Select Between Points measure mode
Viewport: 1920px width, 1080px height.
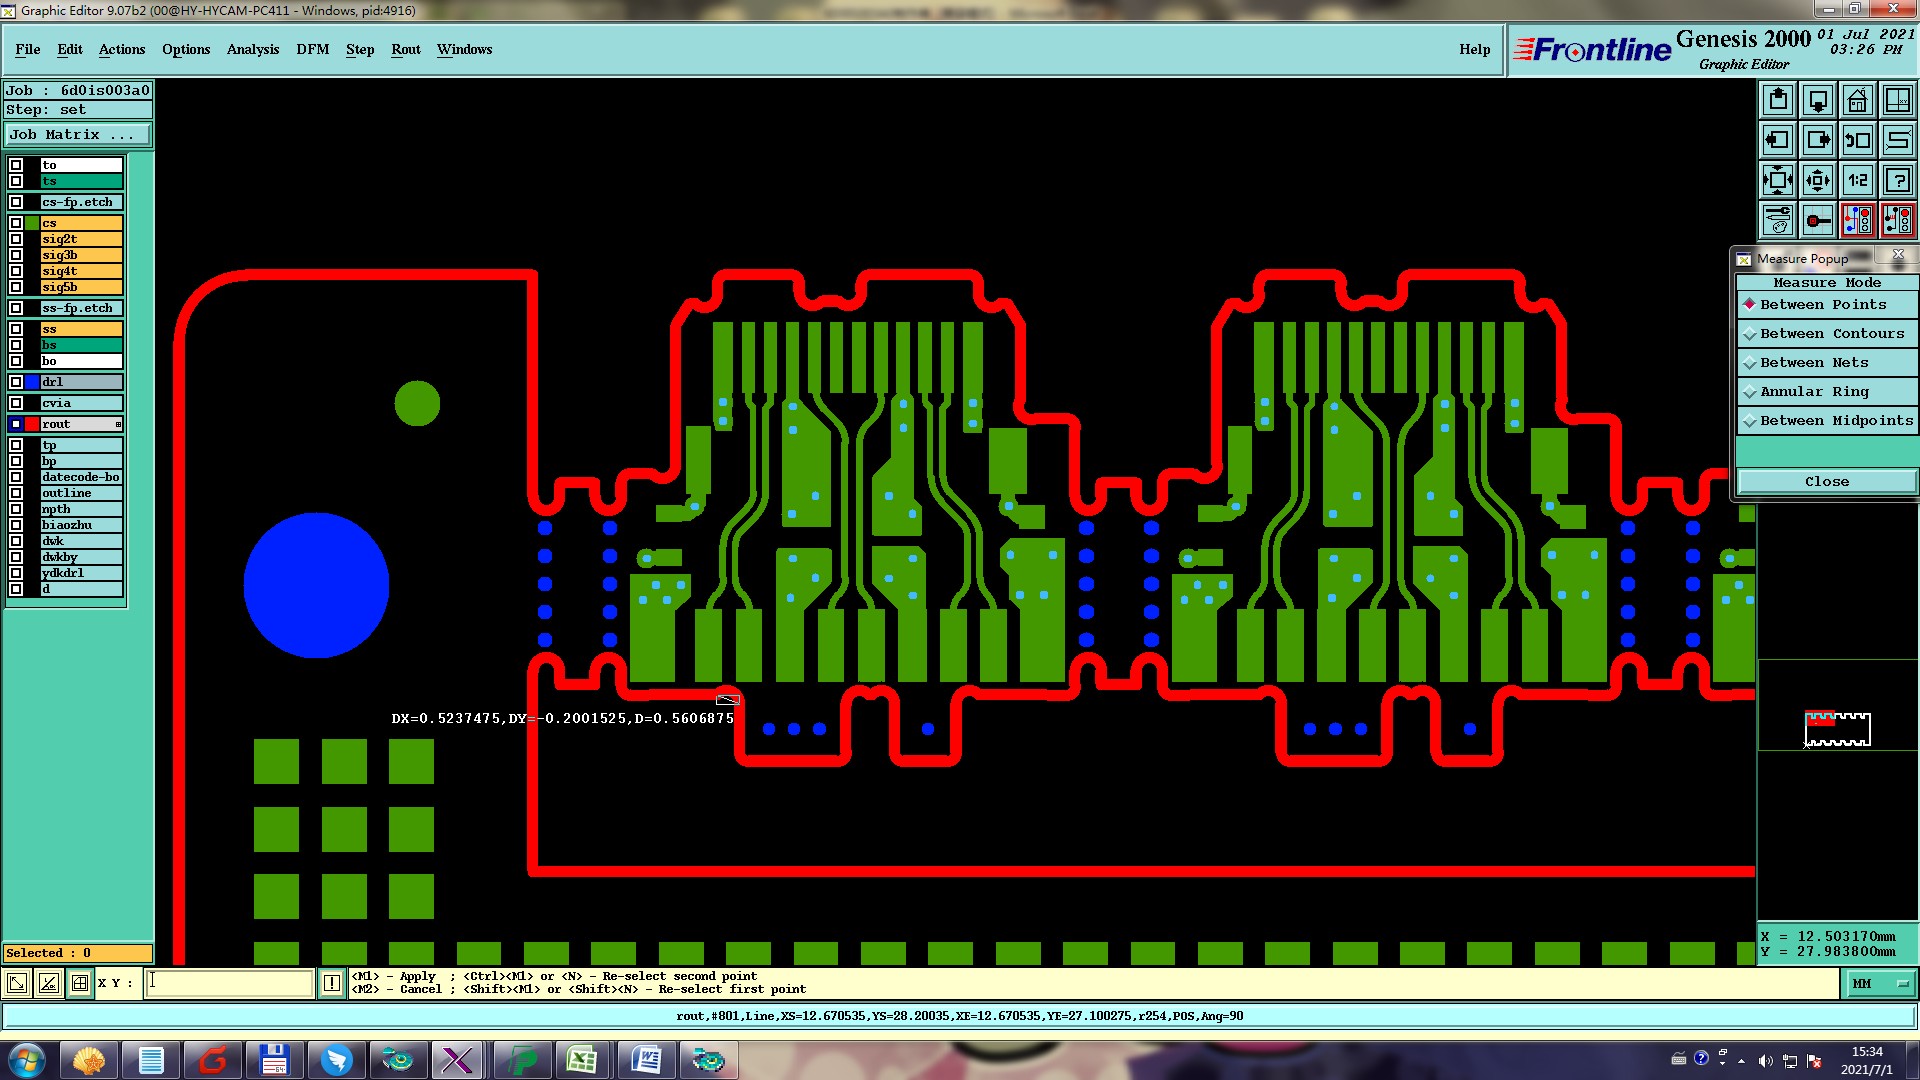pos(1826,304)
